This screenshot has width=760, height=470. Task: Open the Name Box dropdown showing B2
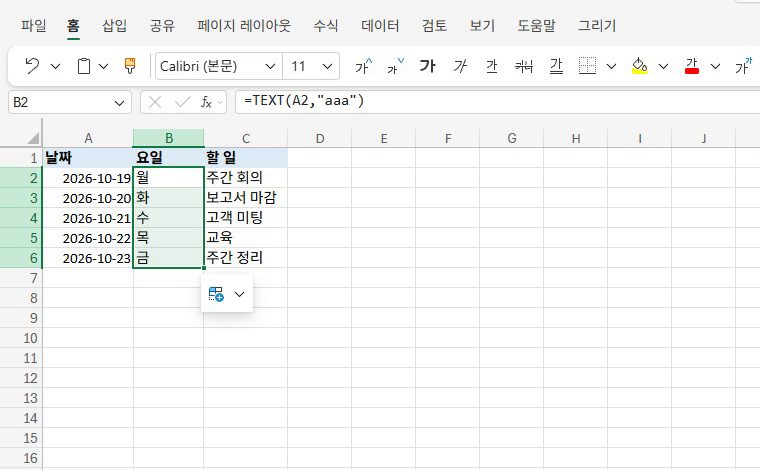click(x=119, y=103)
